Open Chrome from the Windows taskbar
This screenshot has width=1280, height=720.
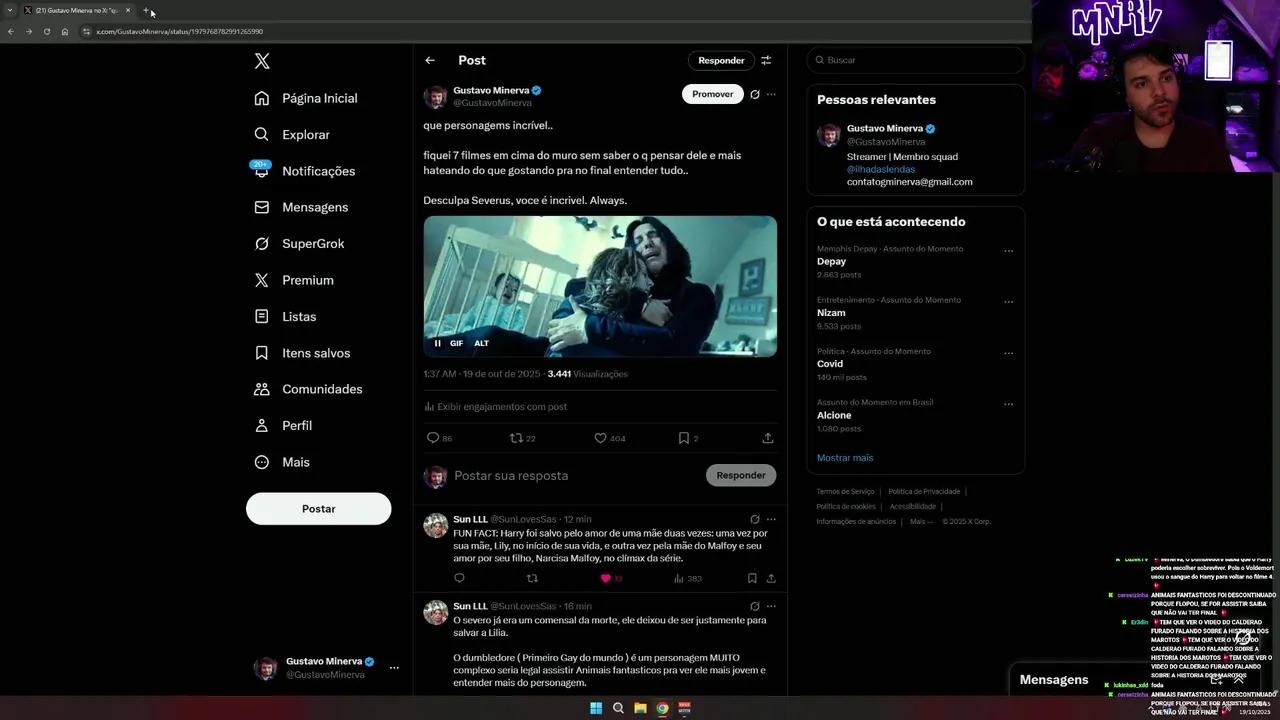click(x=662, y=708)
